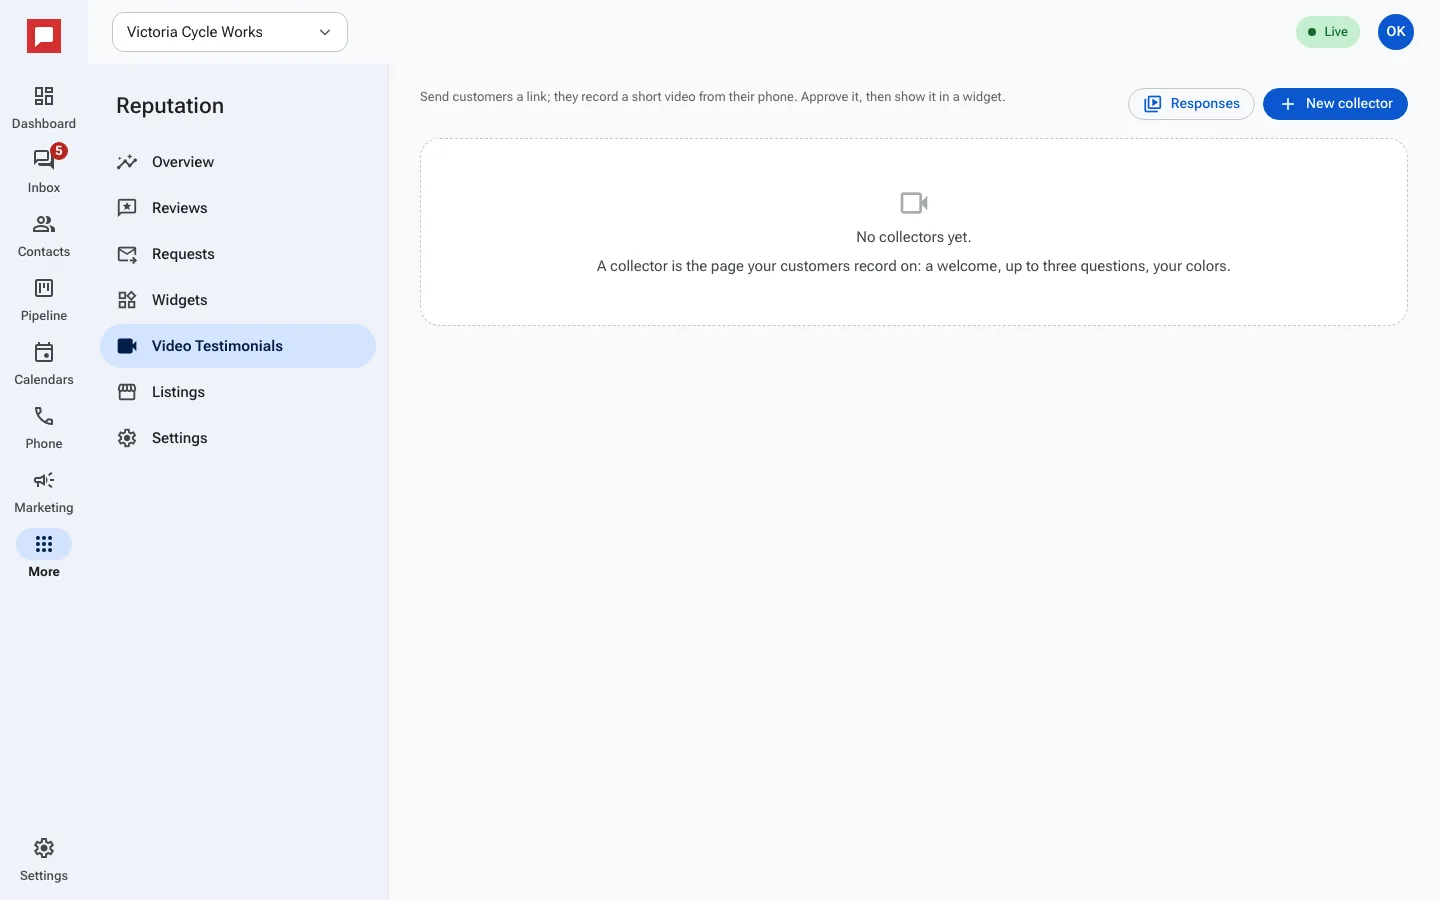Open the Dashboard icon in the rail

pyautogui.click(x=44, y=96)
